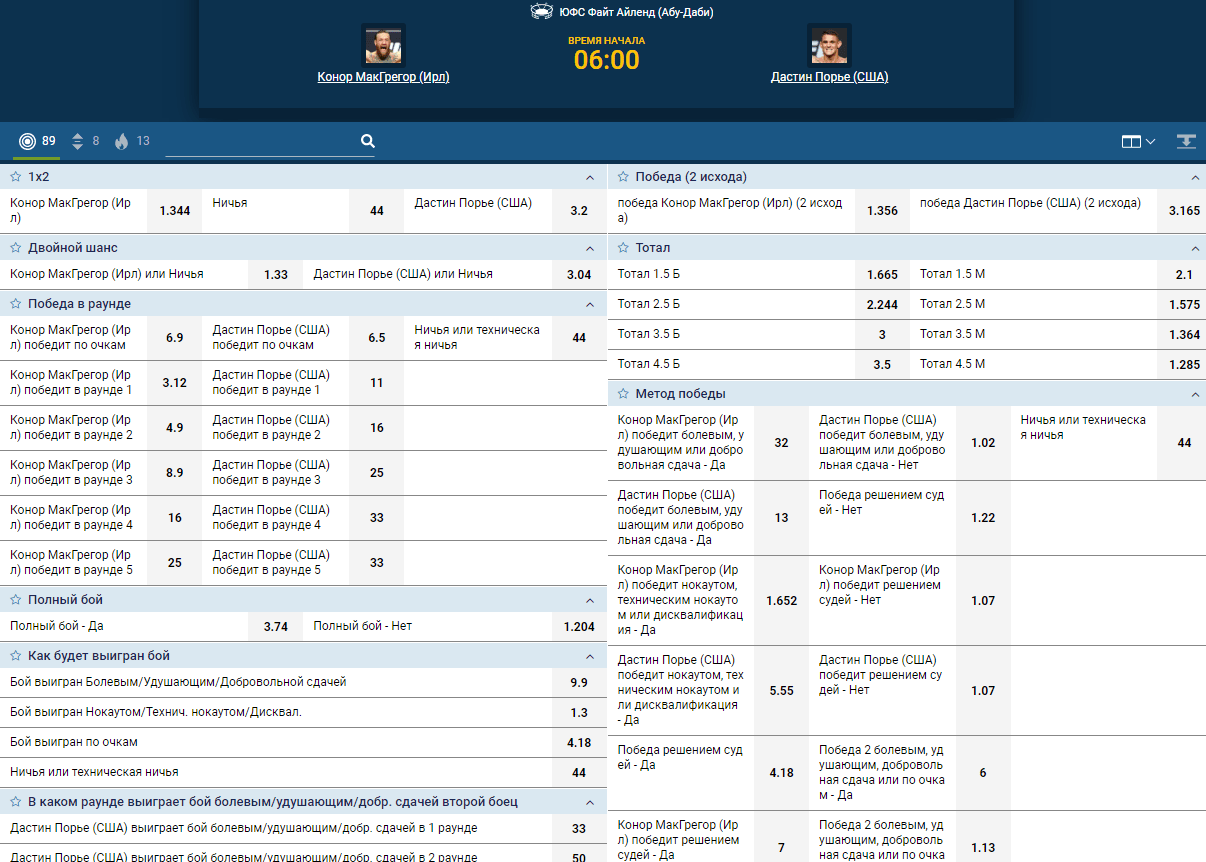This screenshot has height=862, width=1206.
Task: Click the search magnifier icon
Action: 368,141
